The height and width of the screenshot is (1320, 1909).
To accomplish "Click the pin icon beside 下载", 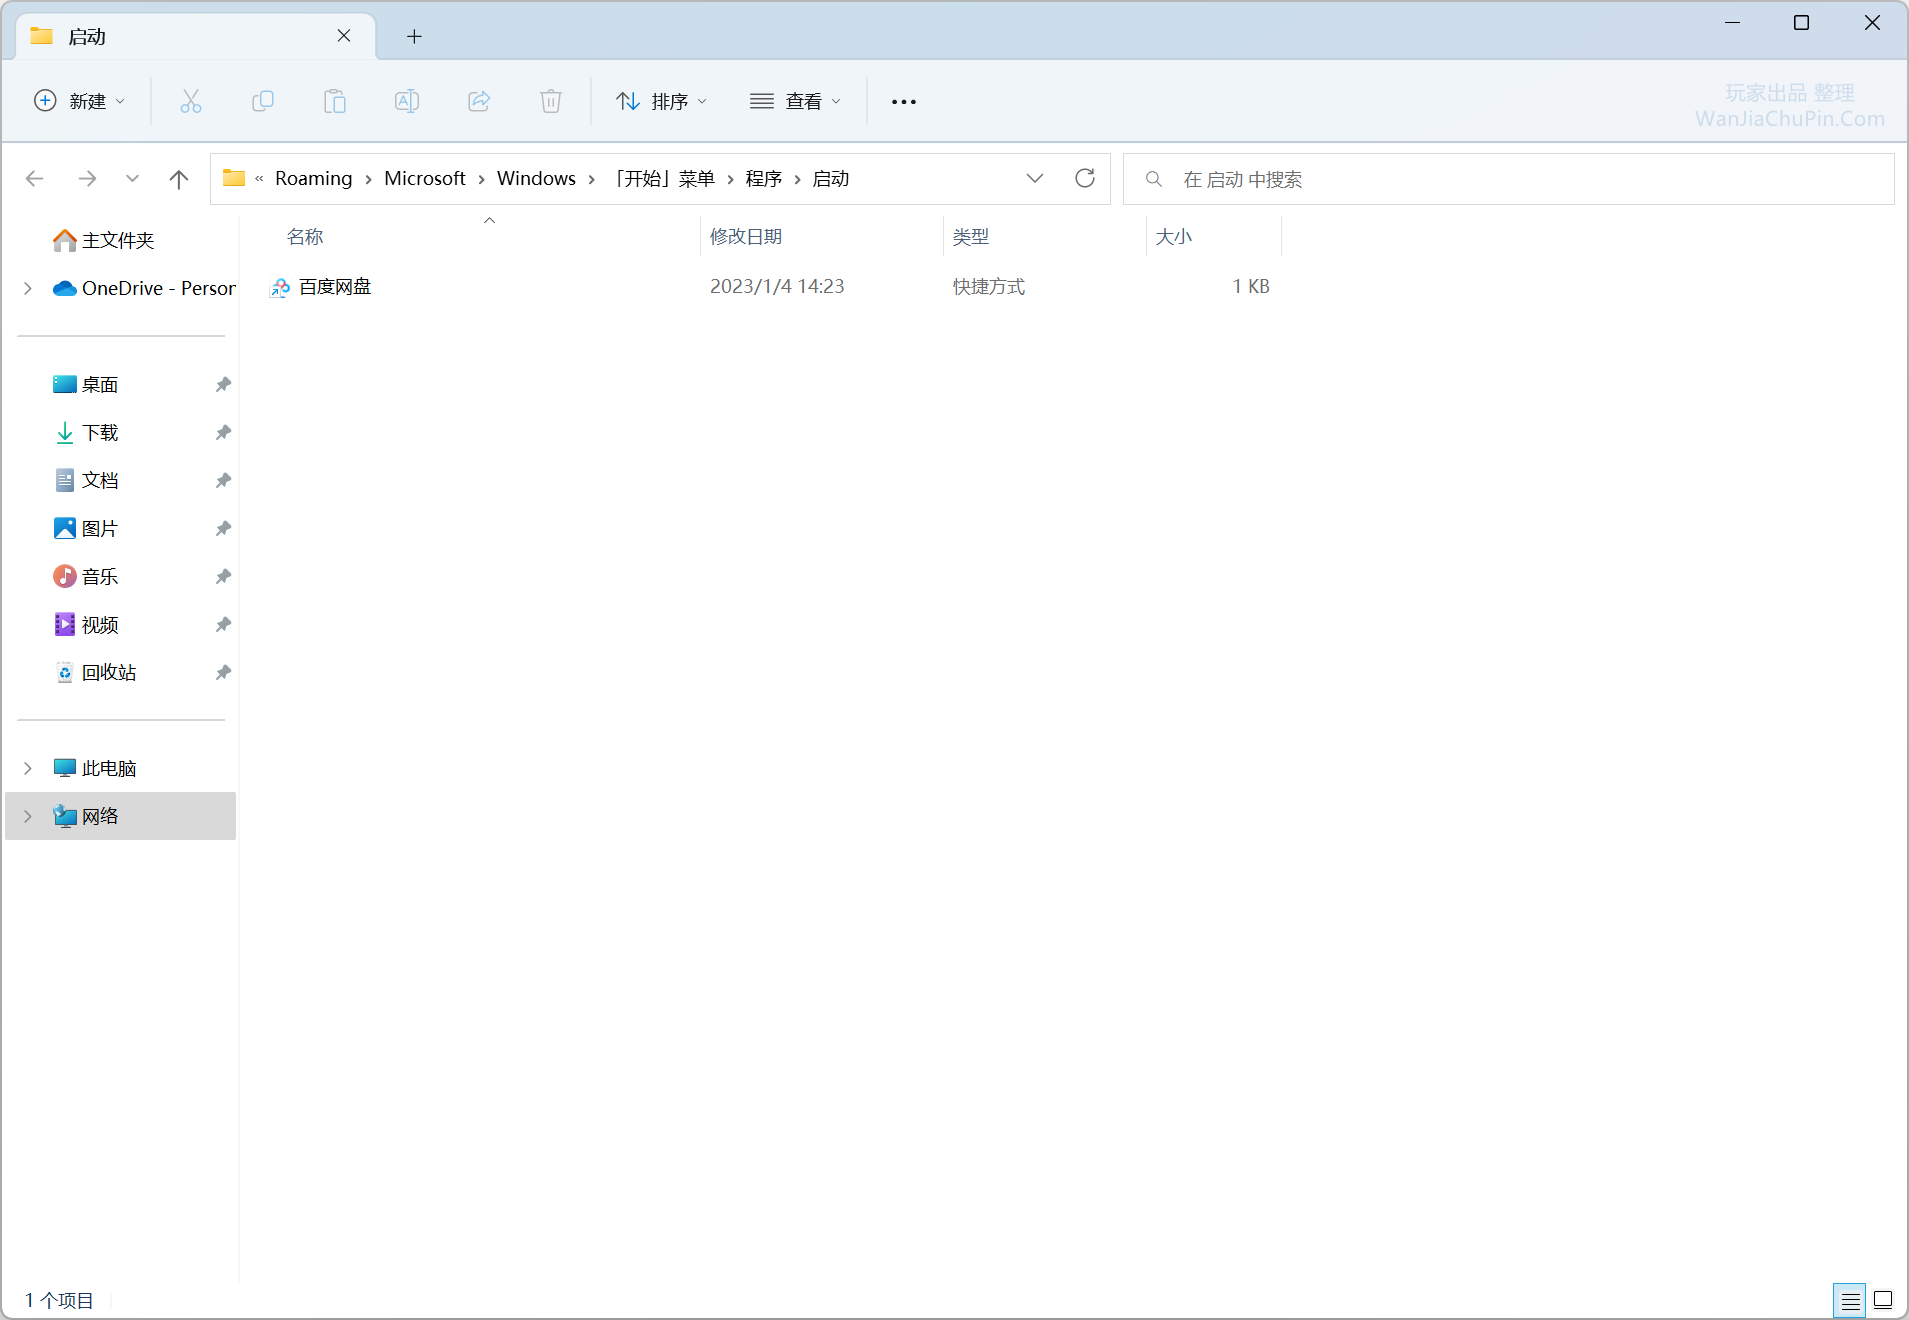I will 223,433.
